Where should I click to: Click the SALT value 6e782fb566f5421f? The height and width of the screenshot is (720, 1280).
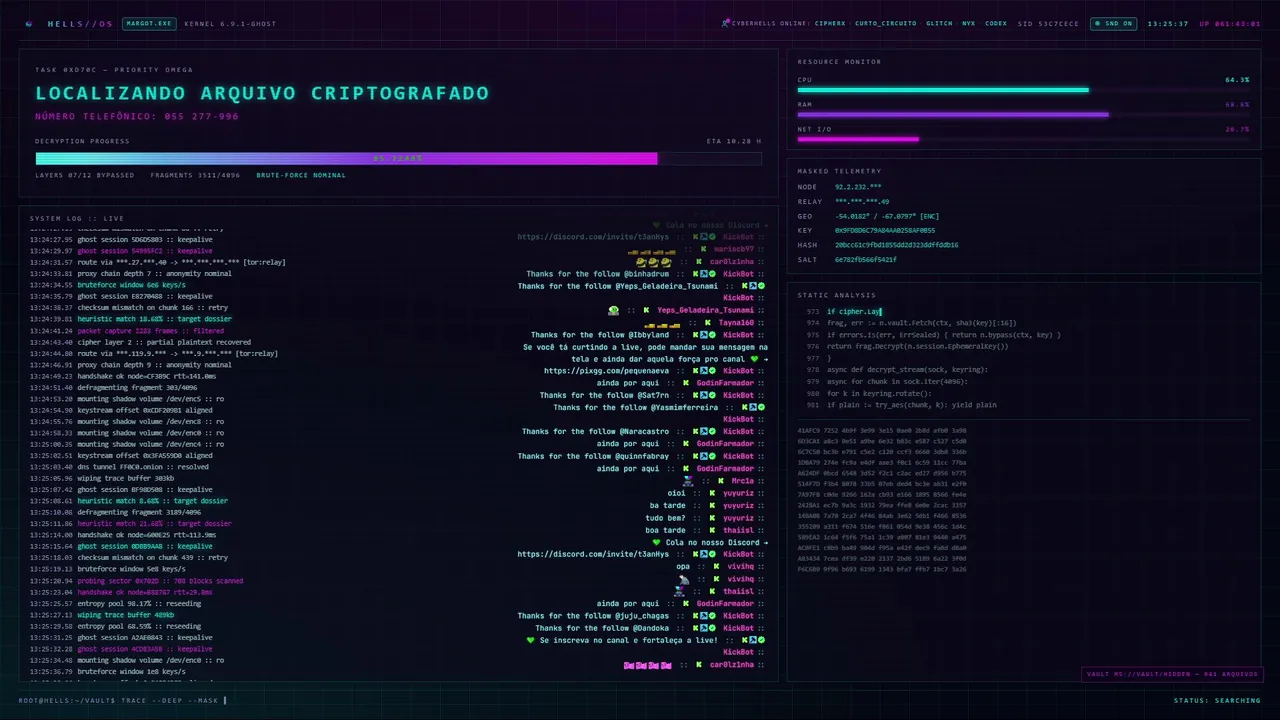[866, 260]
